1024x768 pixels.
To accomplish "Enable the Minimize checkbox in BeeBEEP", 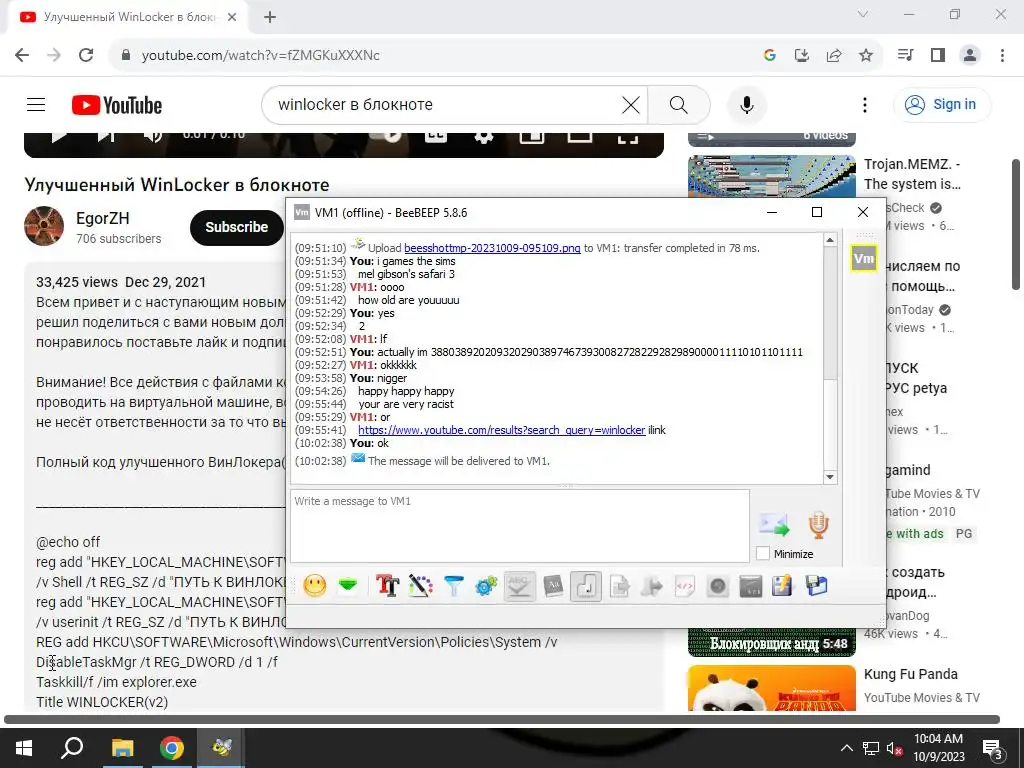I will point(763,553).
